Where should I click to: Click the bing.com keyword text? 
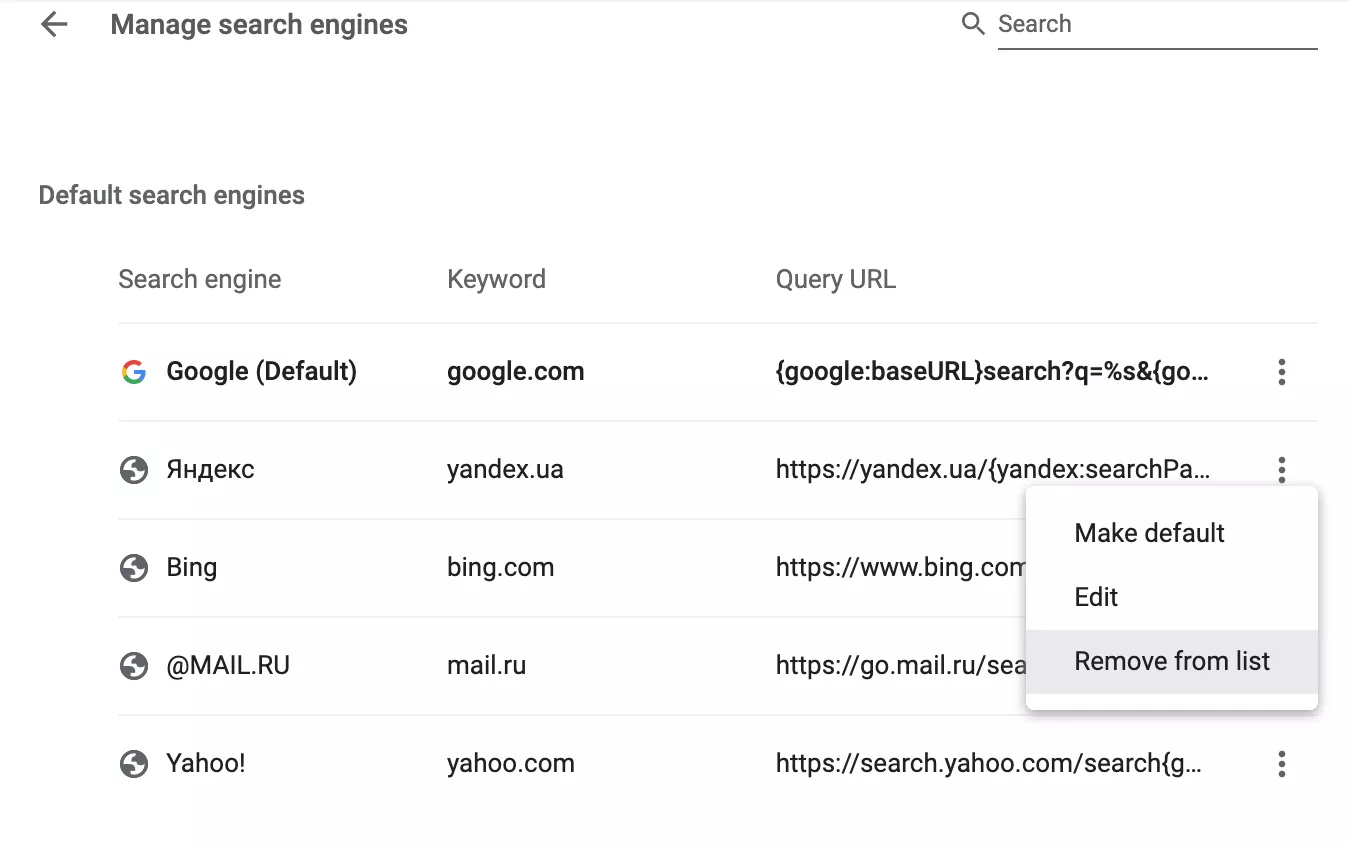pyautogui.click(x=500, y=568)
